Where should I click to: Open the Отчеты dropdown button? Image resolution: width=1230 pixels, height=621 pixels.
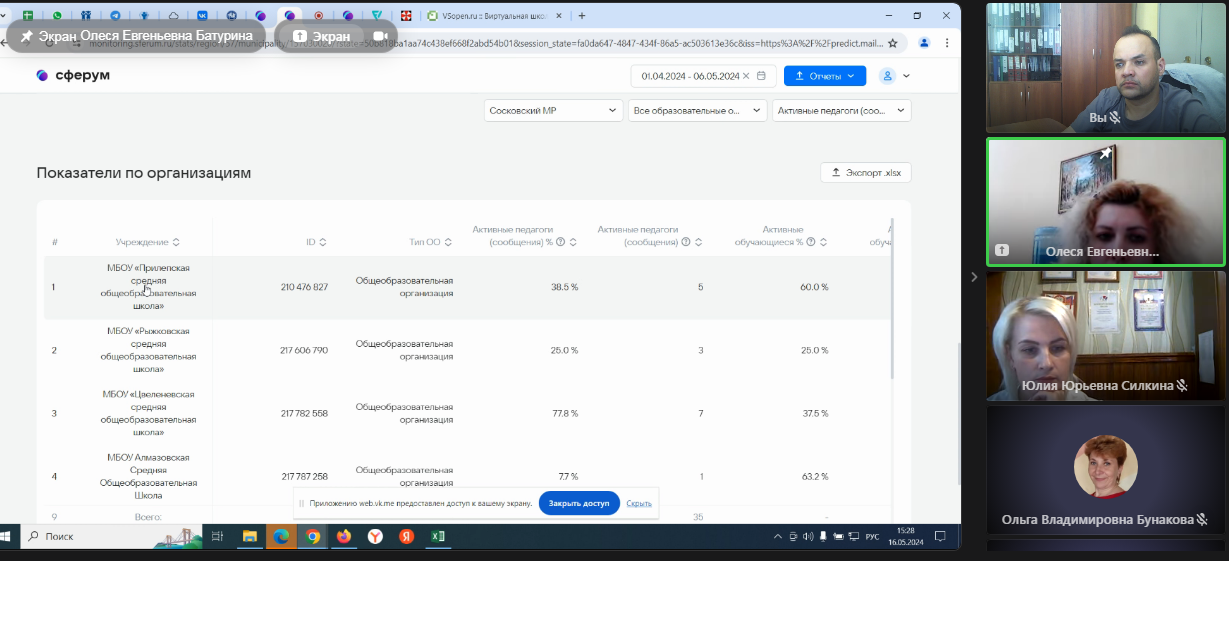click(824, 76)
